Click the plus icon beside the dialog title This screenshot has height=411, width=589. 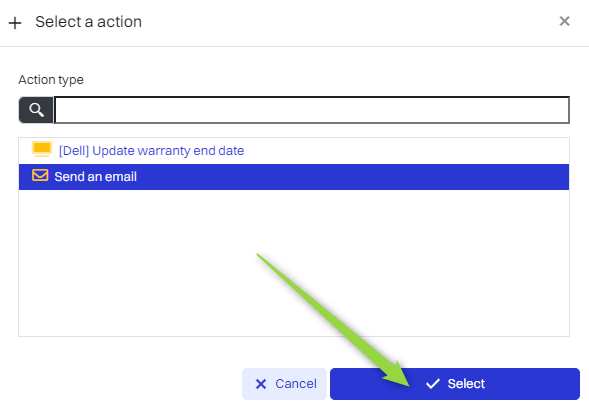coord(15,23)
